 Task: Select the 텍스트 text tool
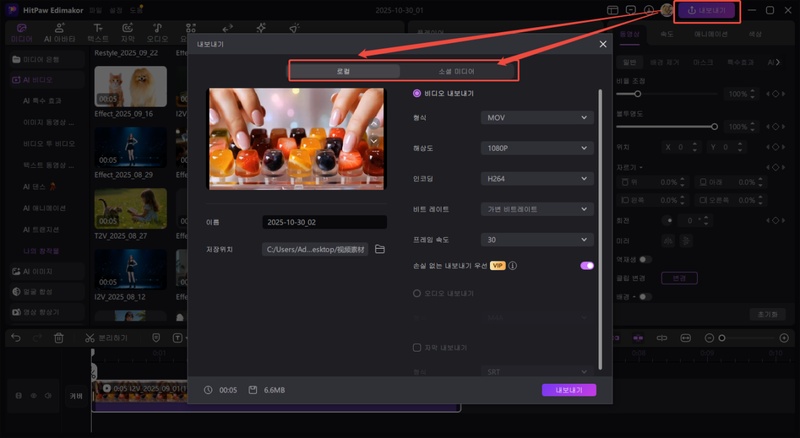(98, 33)
